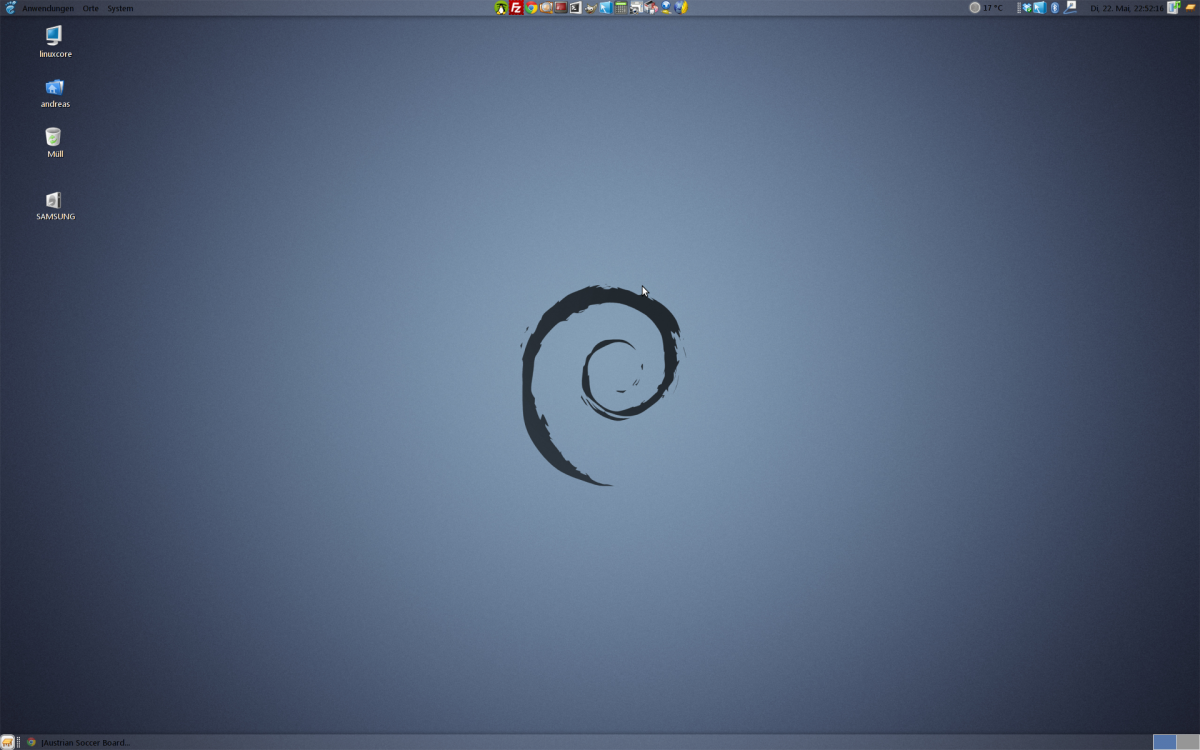Click the weather condition icon
This screenshot has width=1200, height=750.
tap(975, 8)
